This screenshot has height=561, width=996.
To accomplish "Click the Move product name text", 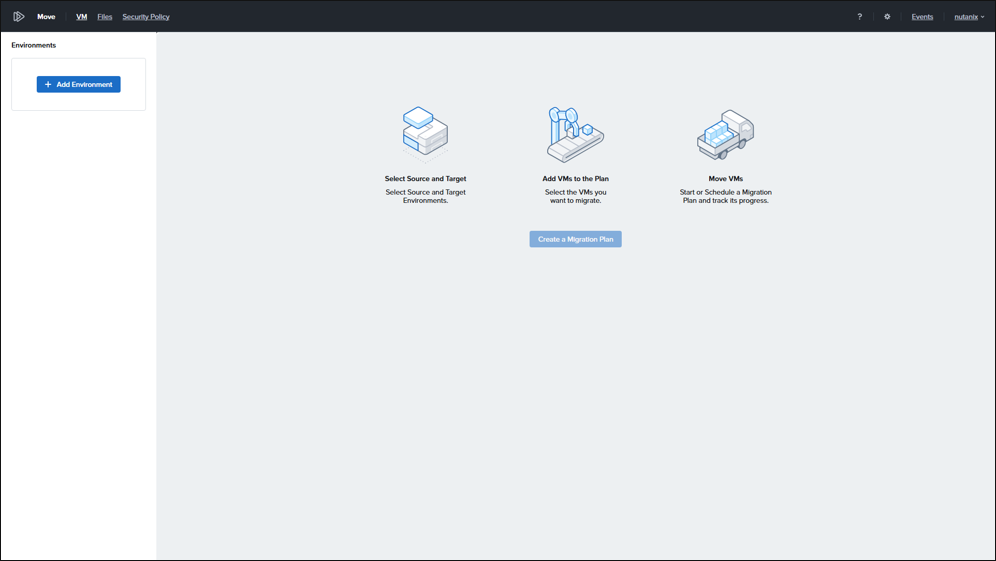I will pyautogui.click(x=46, y=17).
